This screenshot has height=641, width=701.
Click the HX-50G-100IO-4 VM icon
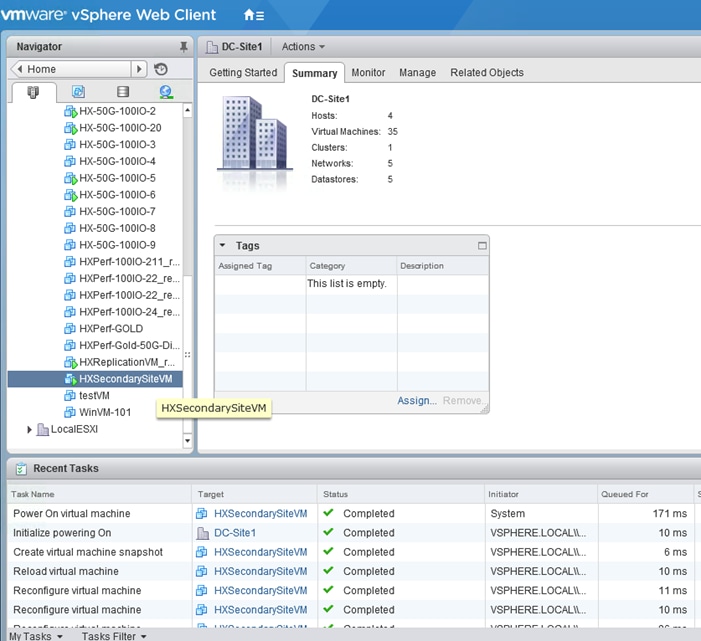pyautogui.click(x=70, y=161)
